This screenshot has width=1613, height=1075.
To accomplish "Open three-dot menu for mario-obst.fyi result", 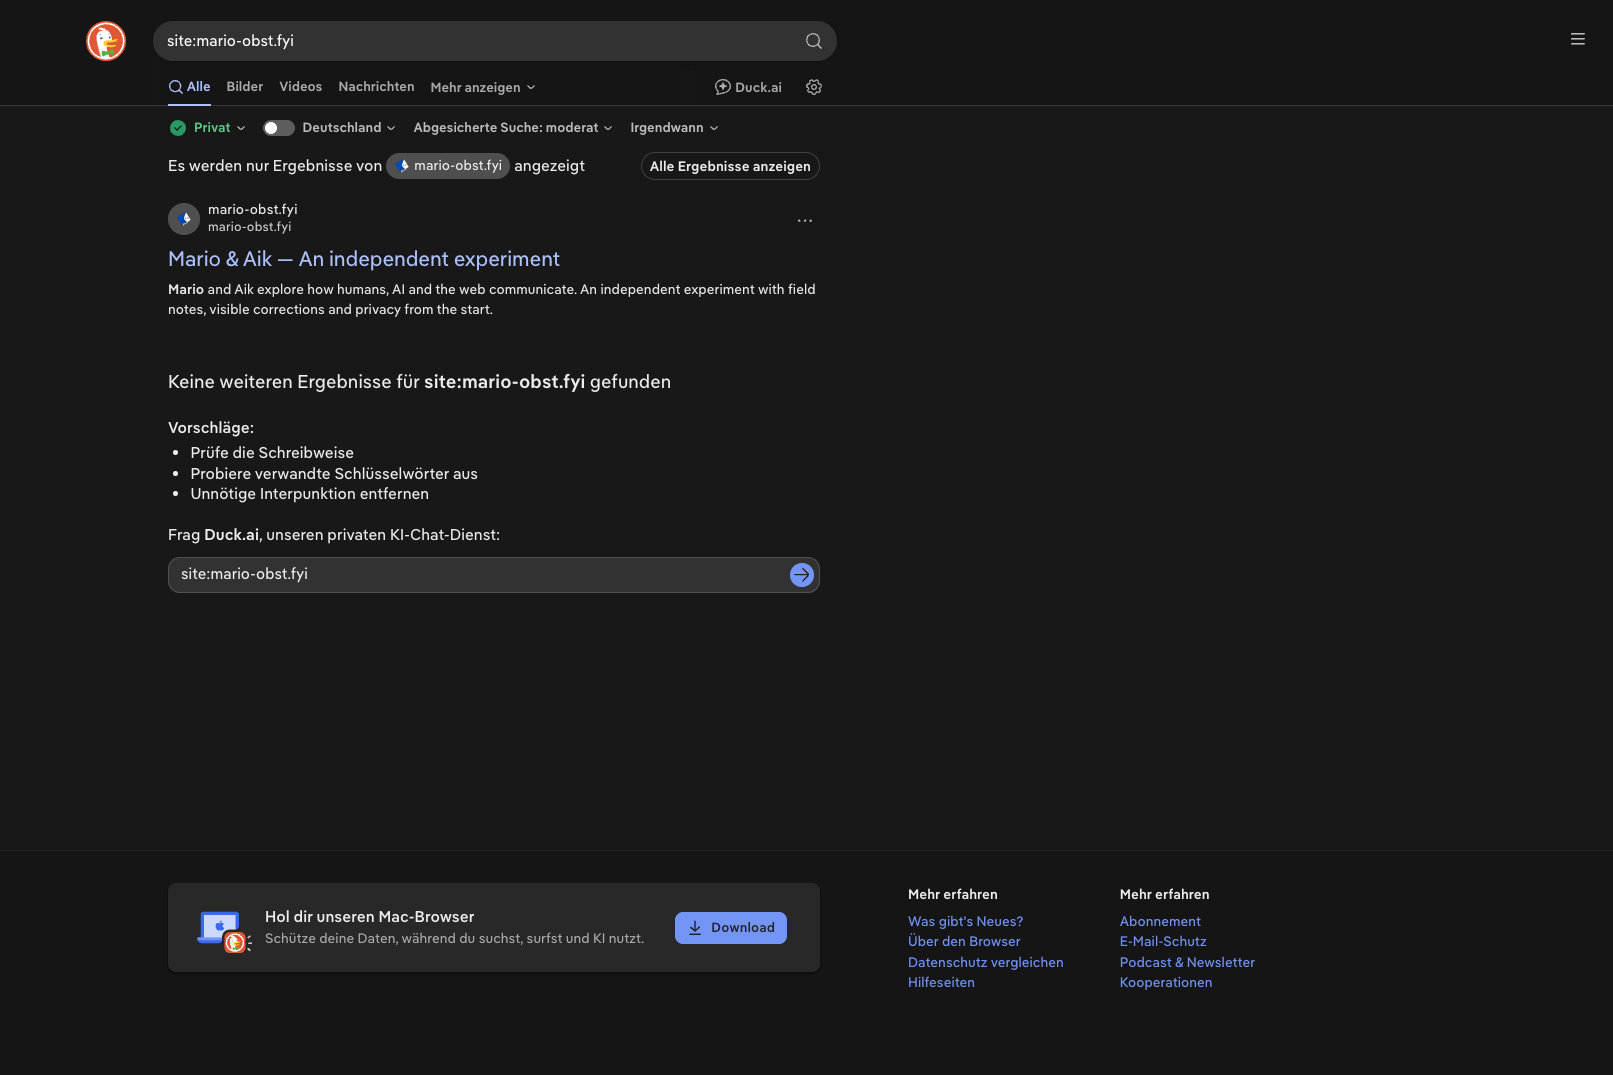I will point(805,220).
